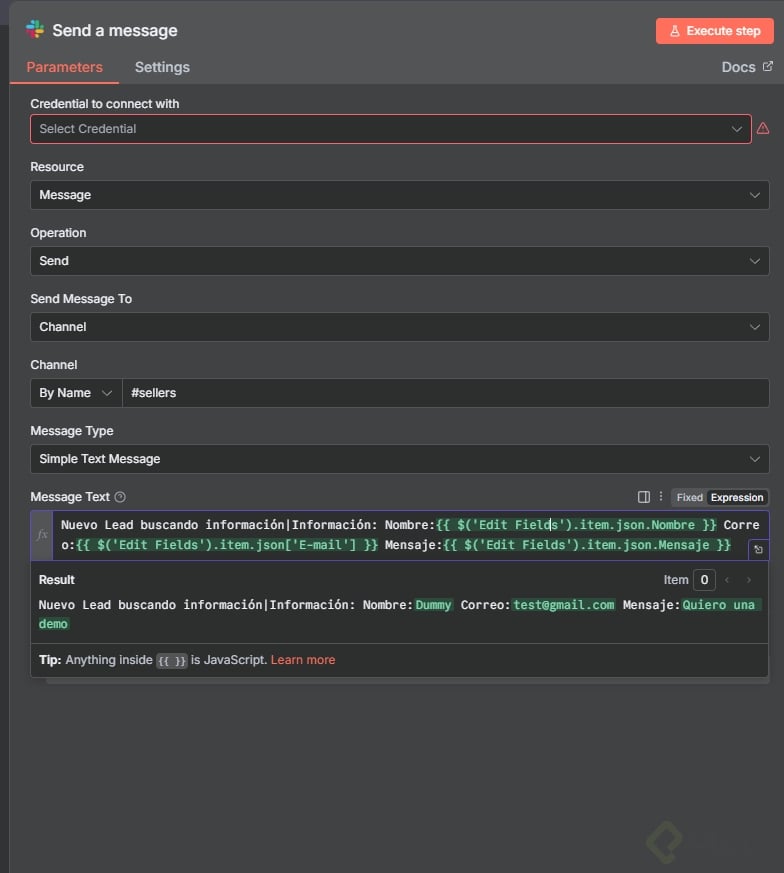Expand the Resource dropdown showing Message

pyautogui.click(x=399, y=195)
